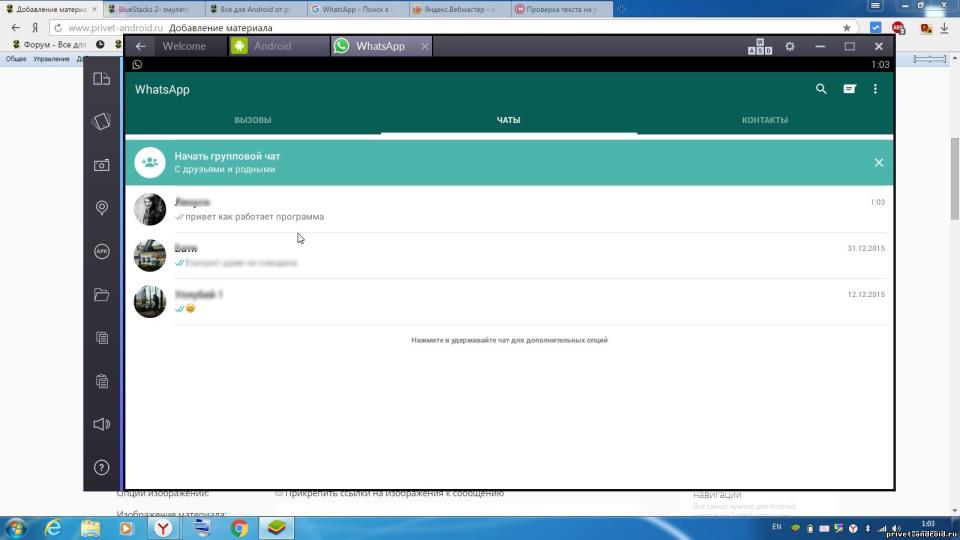Open the help question mark icon
The width and height of the screenshot is (960, 540).
pos(101,467)
